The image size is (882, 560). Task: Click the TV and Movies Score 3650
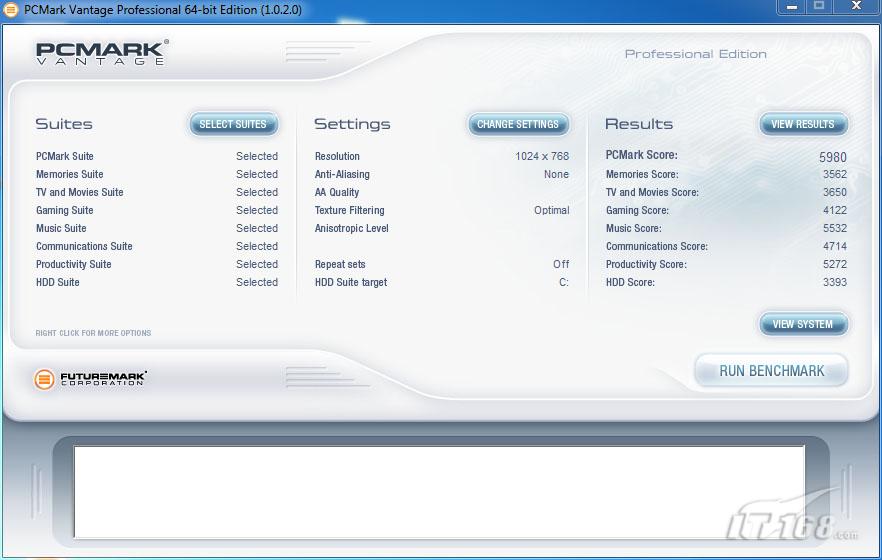coord(835,192)
